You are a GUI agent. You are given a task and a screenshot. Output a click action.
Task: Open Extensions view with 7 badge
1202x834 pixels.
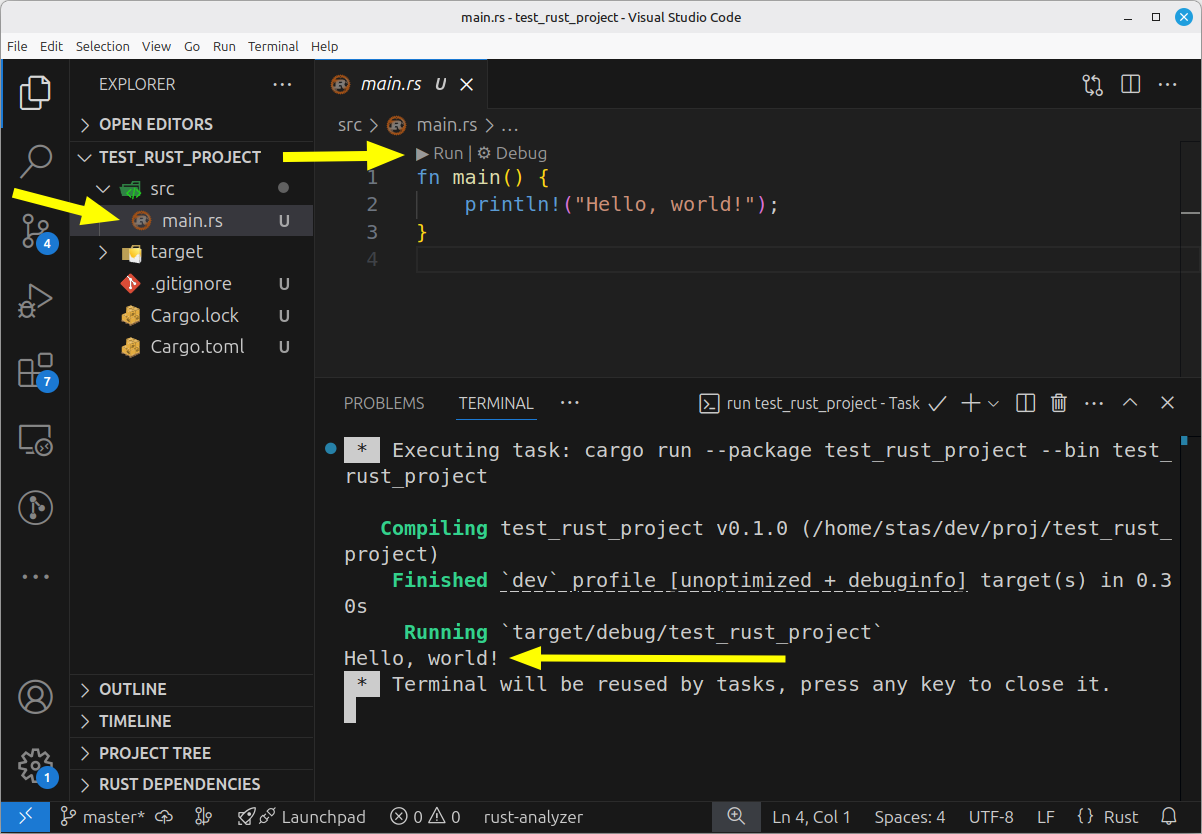(35, 370)
